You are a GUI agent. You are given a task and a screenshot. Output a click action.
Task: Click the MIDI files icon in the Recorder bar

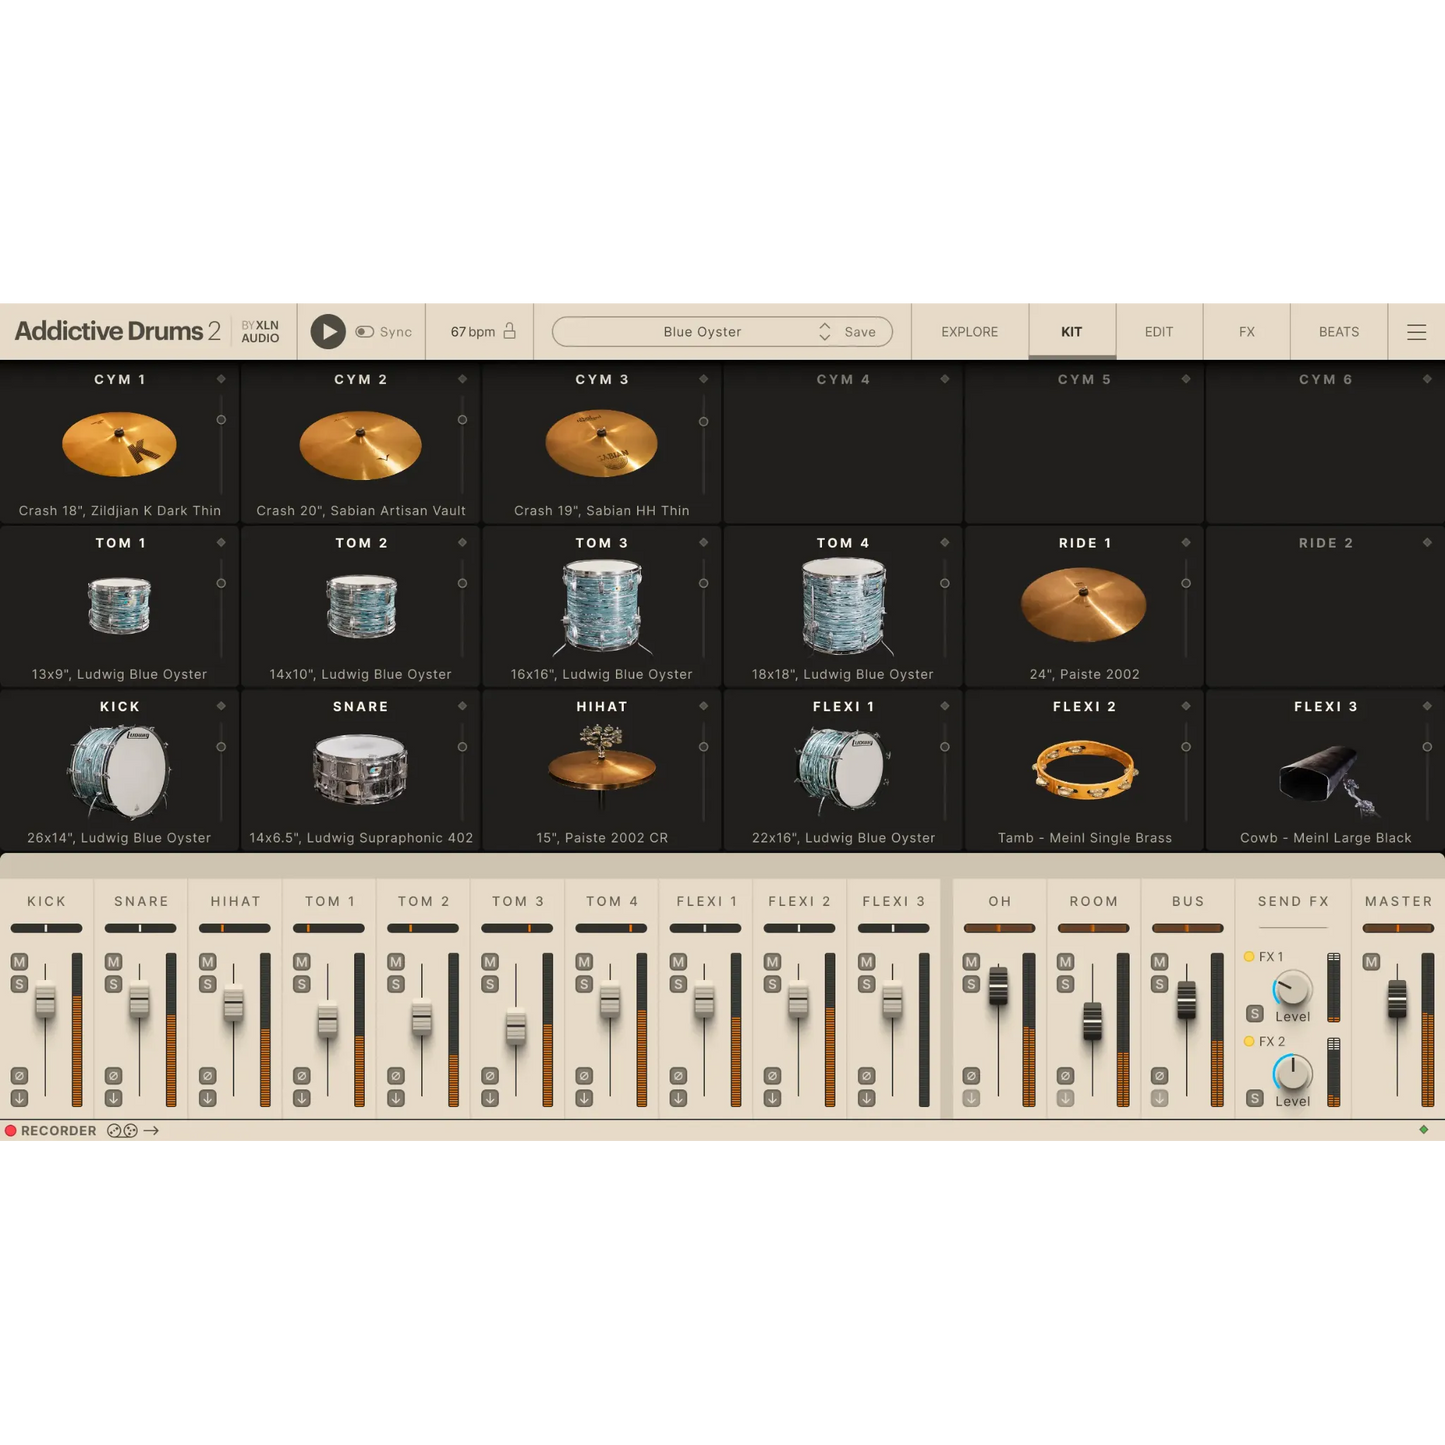click(x=121, y=1131)
